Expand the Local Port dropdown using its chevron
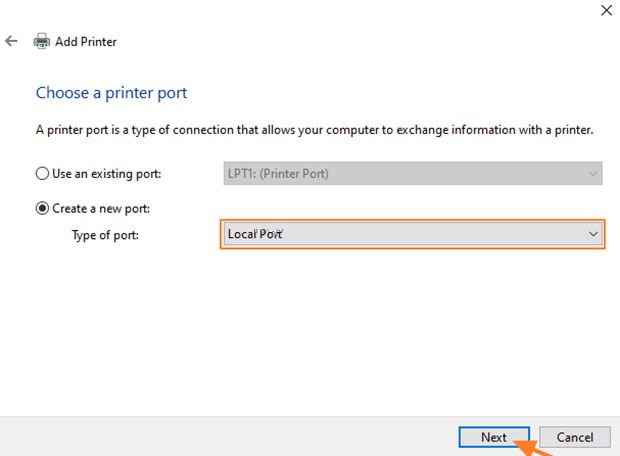 [x=593, y=234]
